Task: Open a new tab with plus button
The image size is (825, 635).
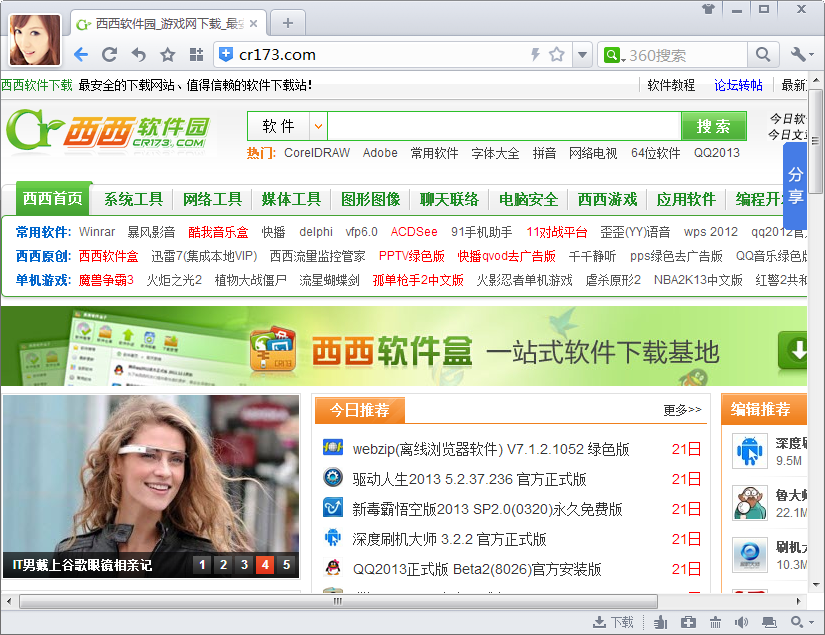Action: point(287,23)
